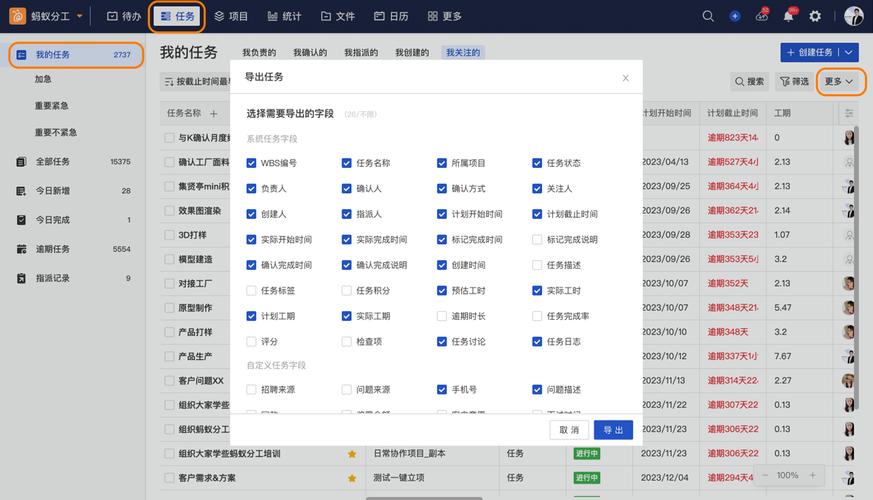Screen dimensions: 873x500
Task: Click the 进行中 status on 客户需求&方案 row
Action: (x=586, y=478)
